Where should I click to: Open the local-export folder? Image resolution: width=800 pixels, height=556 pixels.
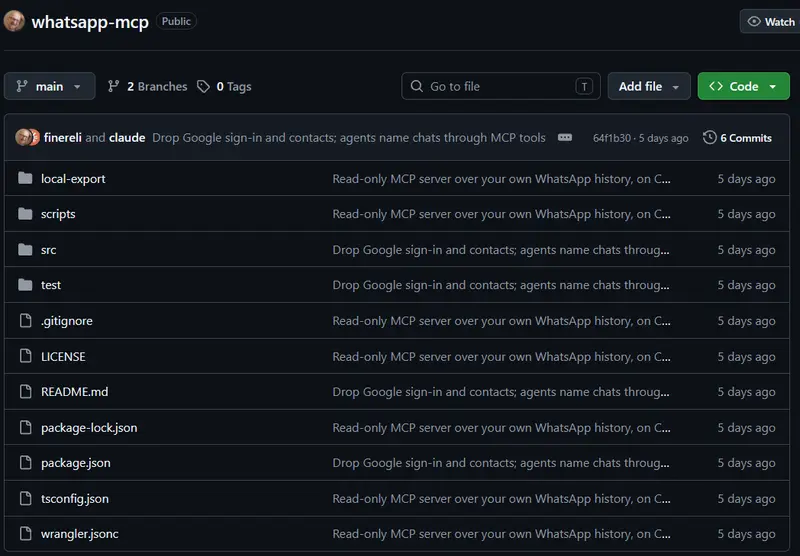click(x=73, y=179)
